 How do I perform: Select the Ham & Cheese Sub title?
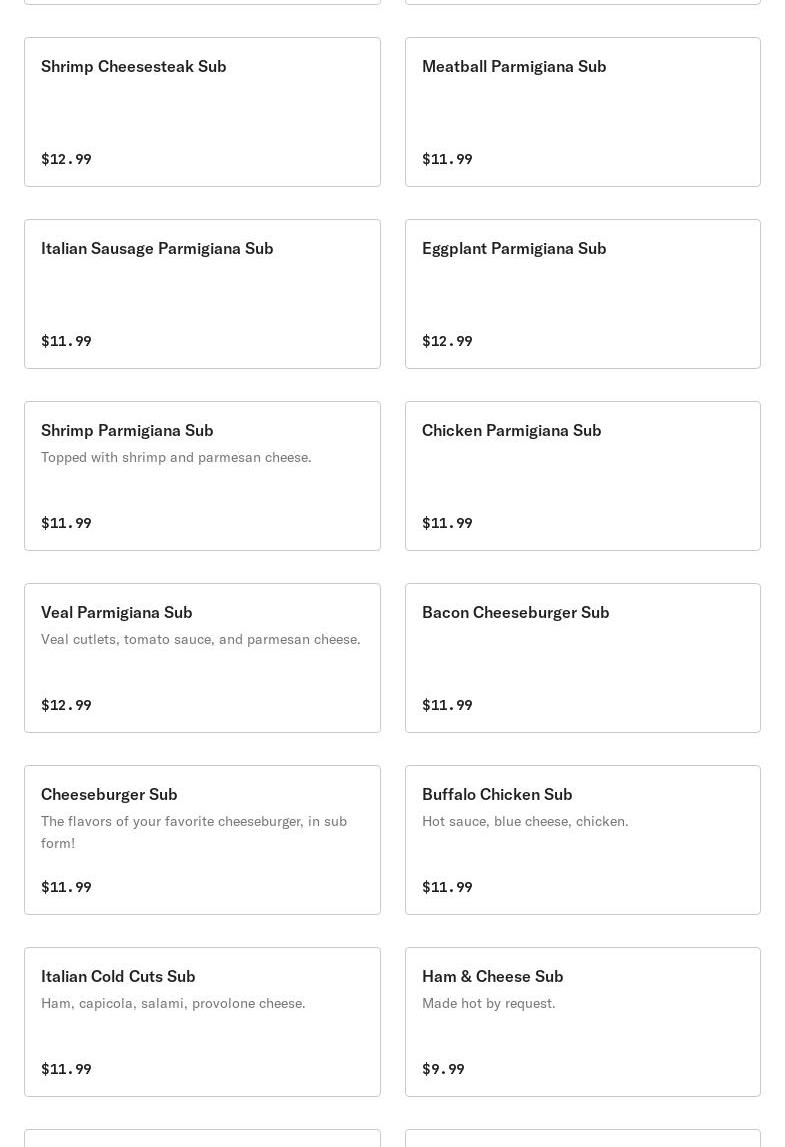[x=492, y=976]
